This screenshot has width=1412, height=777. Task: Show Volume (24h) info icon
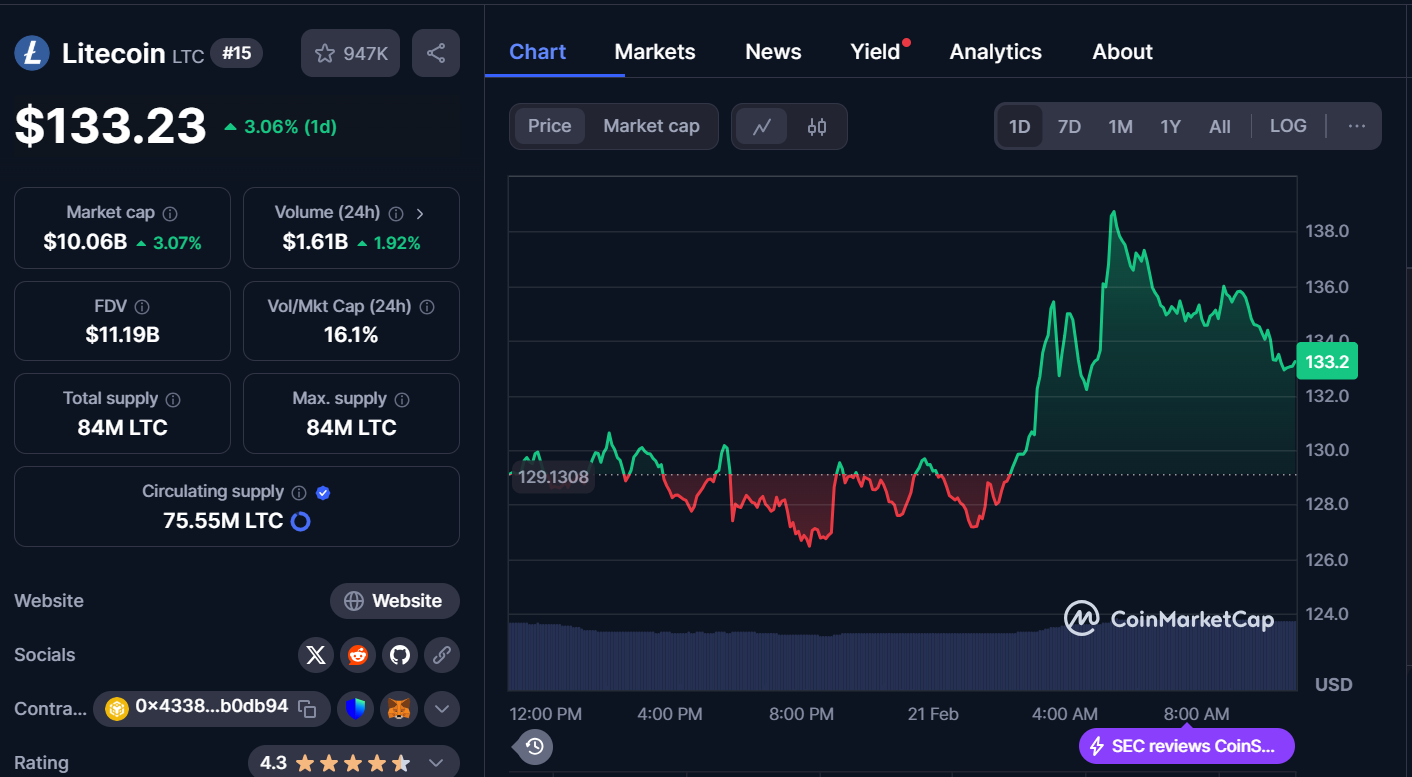pos(396,213)
